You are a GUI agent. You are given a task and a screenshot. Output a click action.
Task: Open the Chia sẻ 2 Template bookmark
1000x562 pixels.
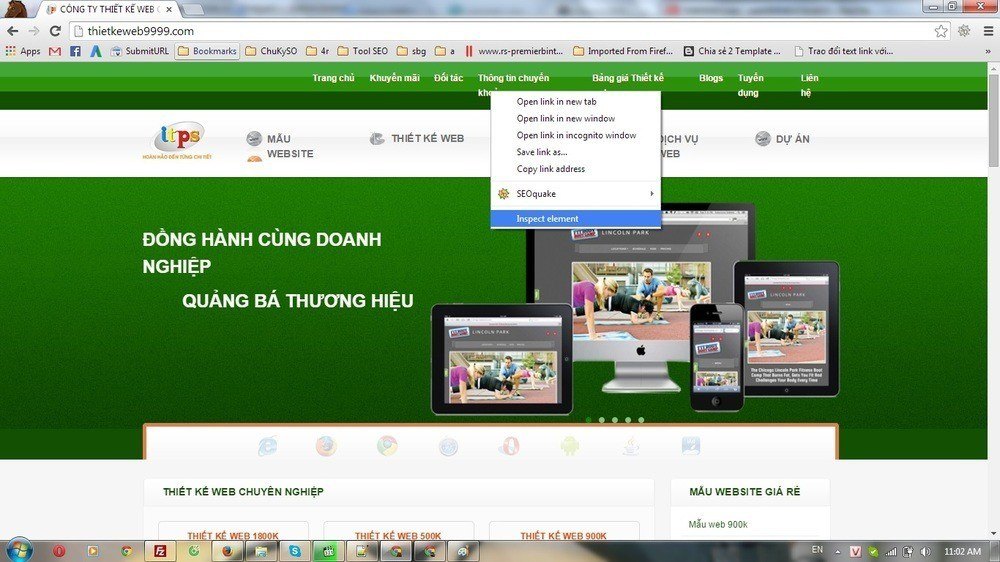pyautogui.click(x=732, y=51)
